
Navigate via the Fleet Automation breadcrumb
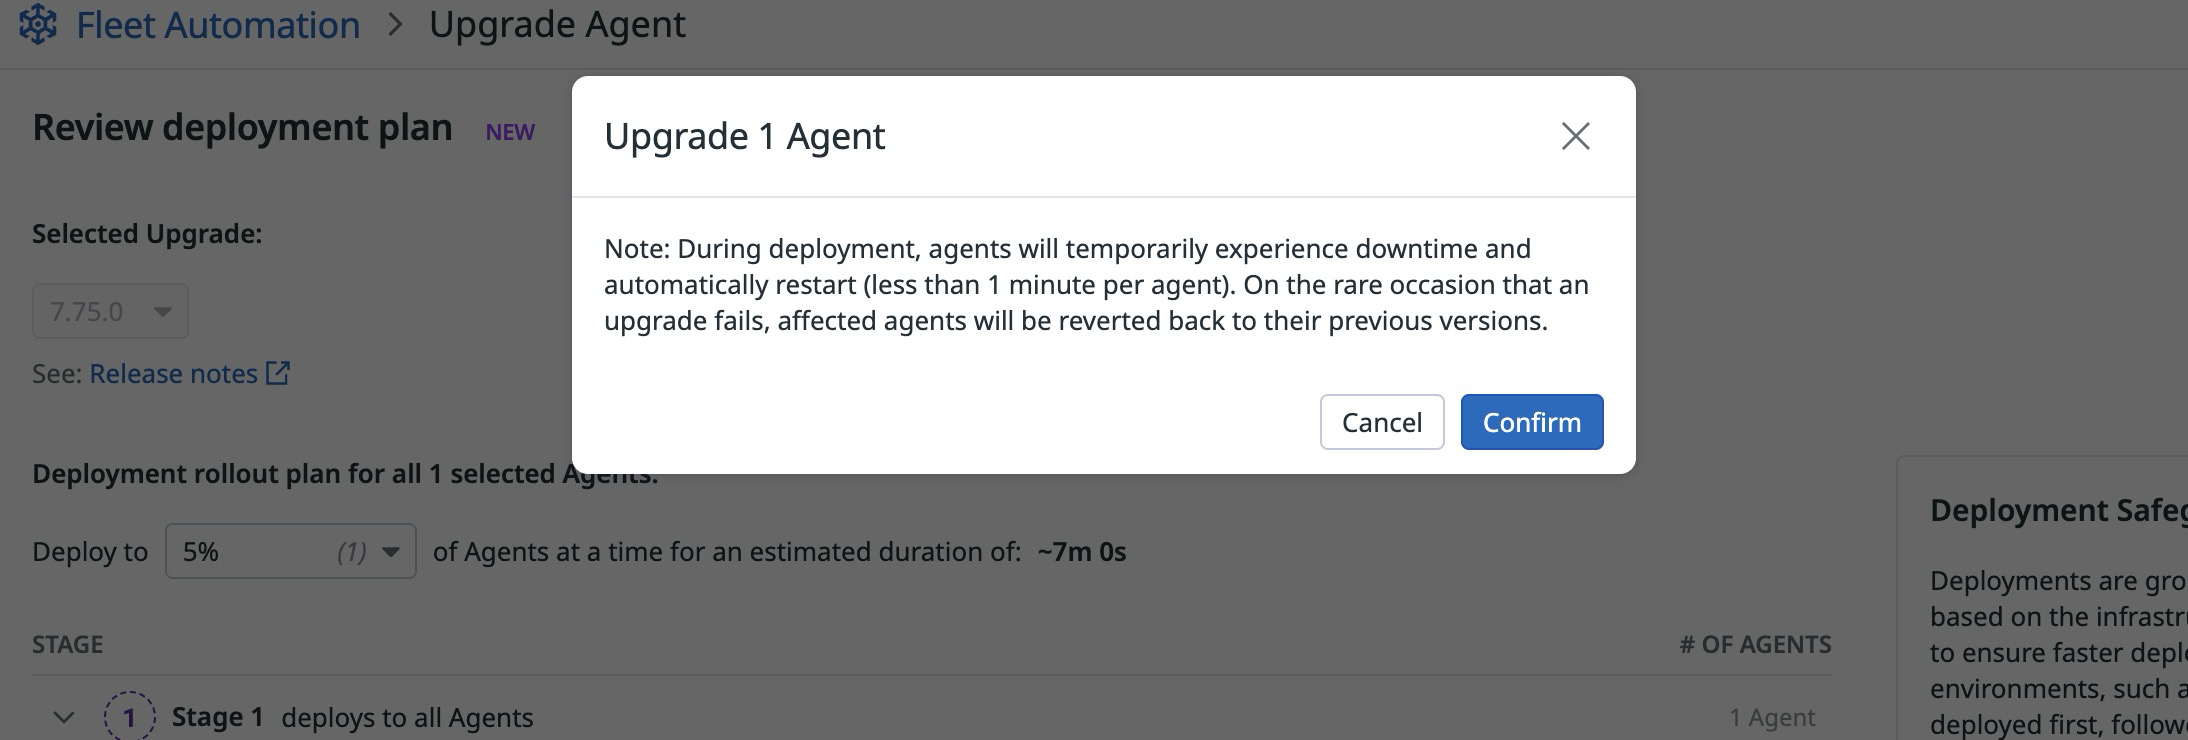[218, 24]
